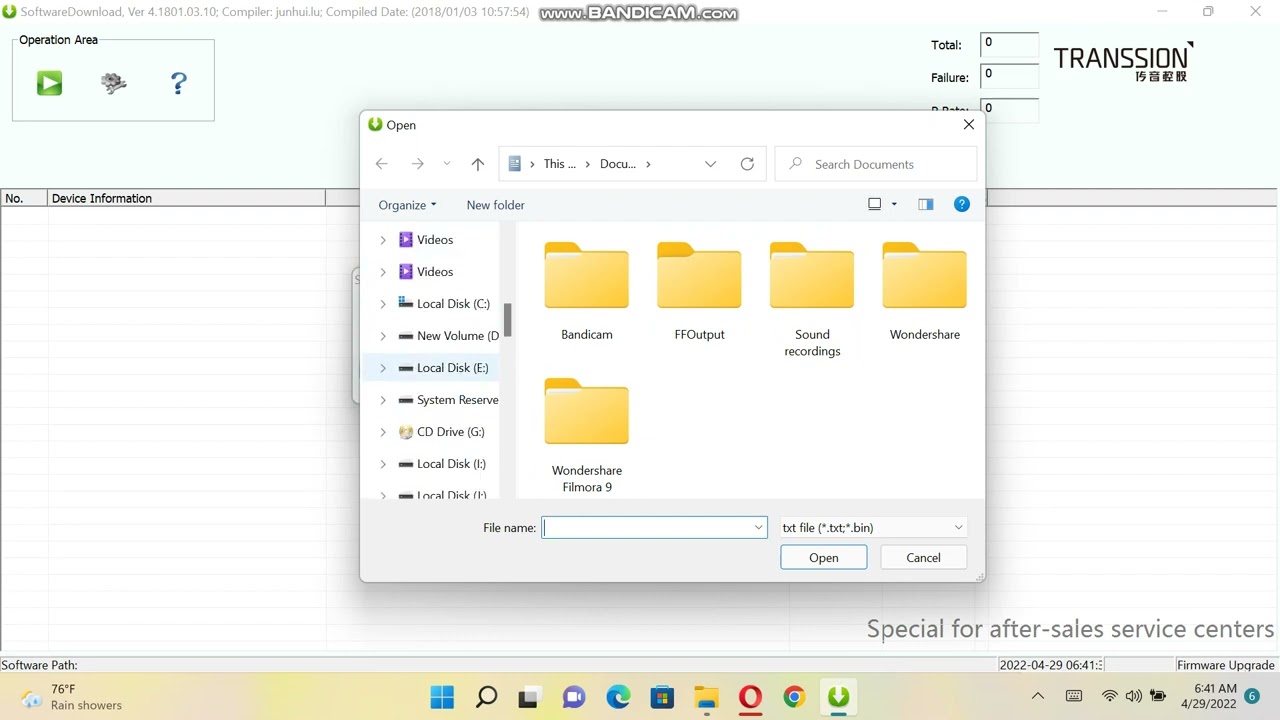
Task: Open the touch keyboard tray icon
Action: [x=1074, y=696]
